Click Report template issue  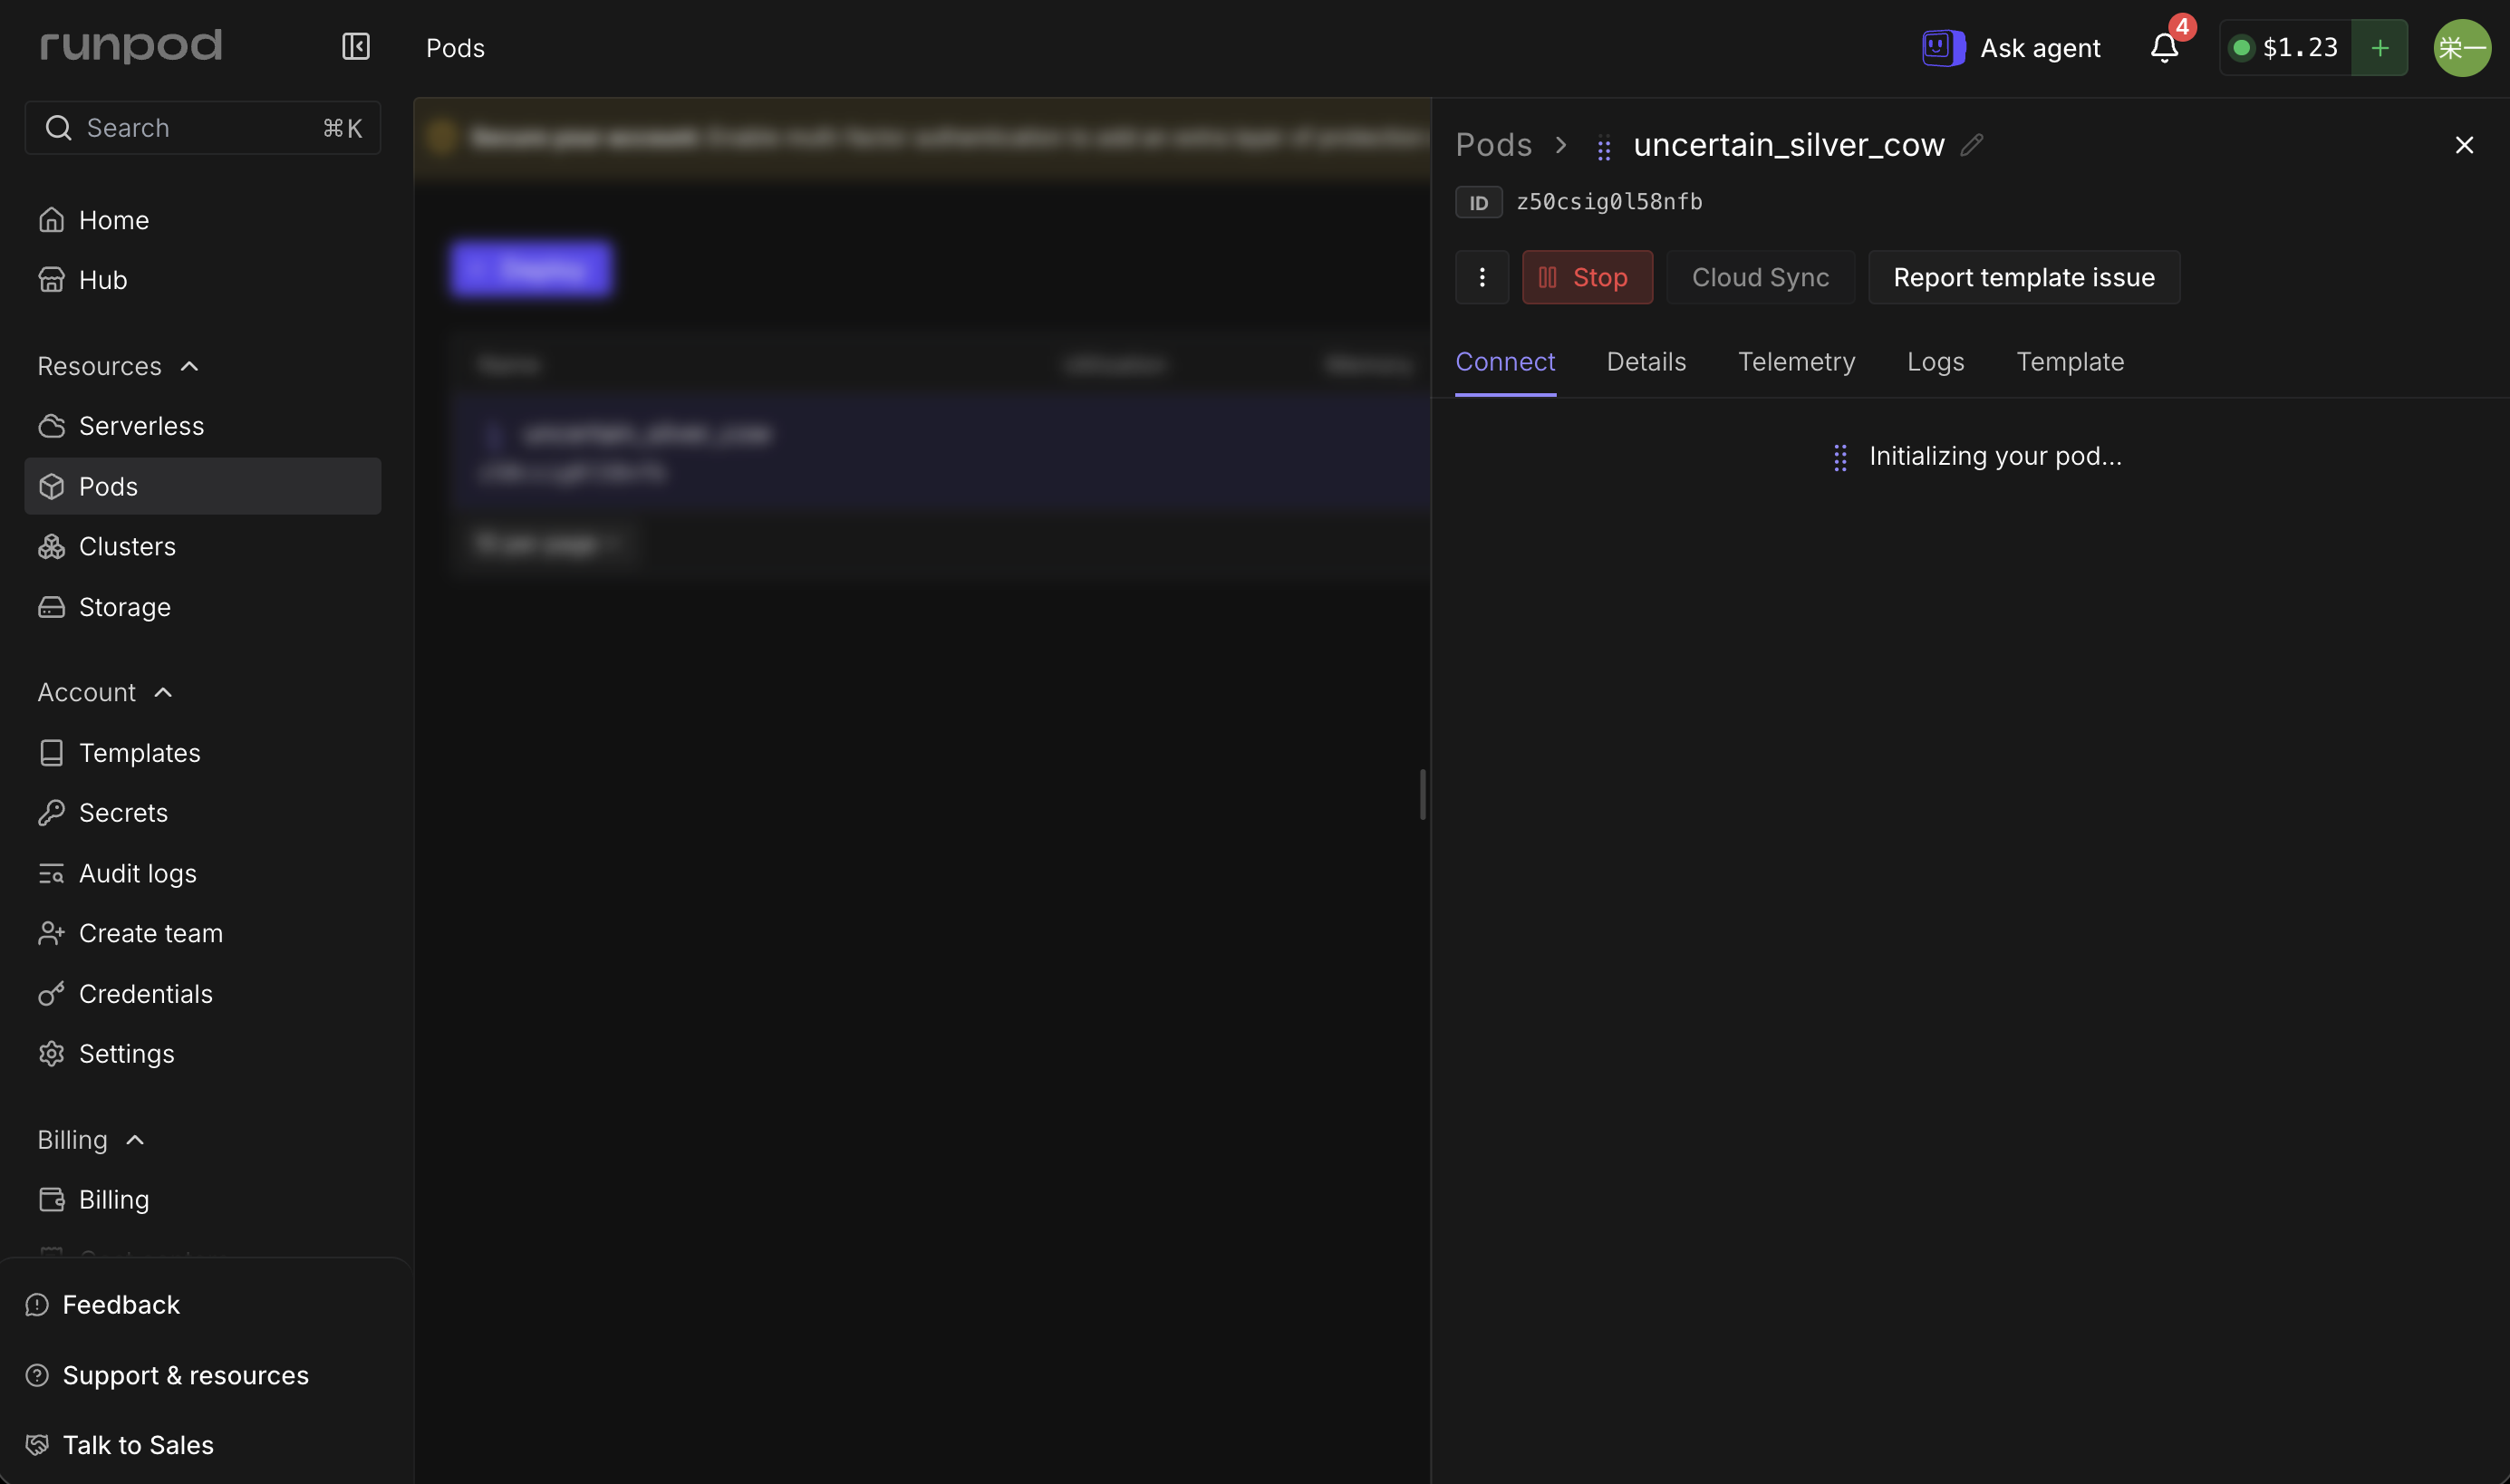point(2024,277)
